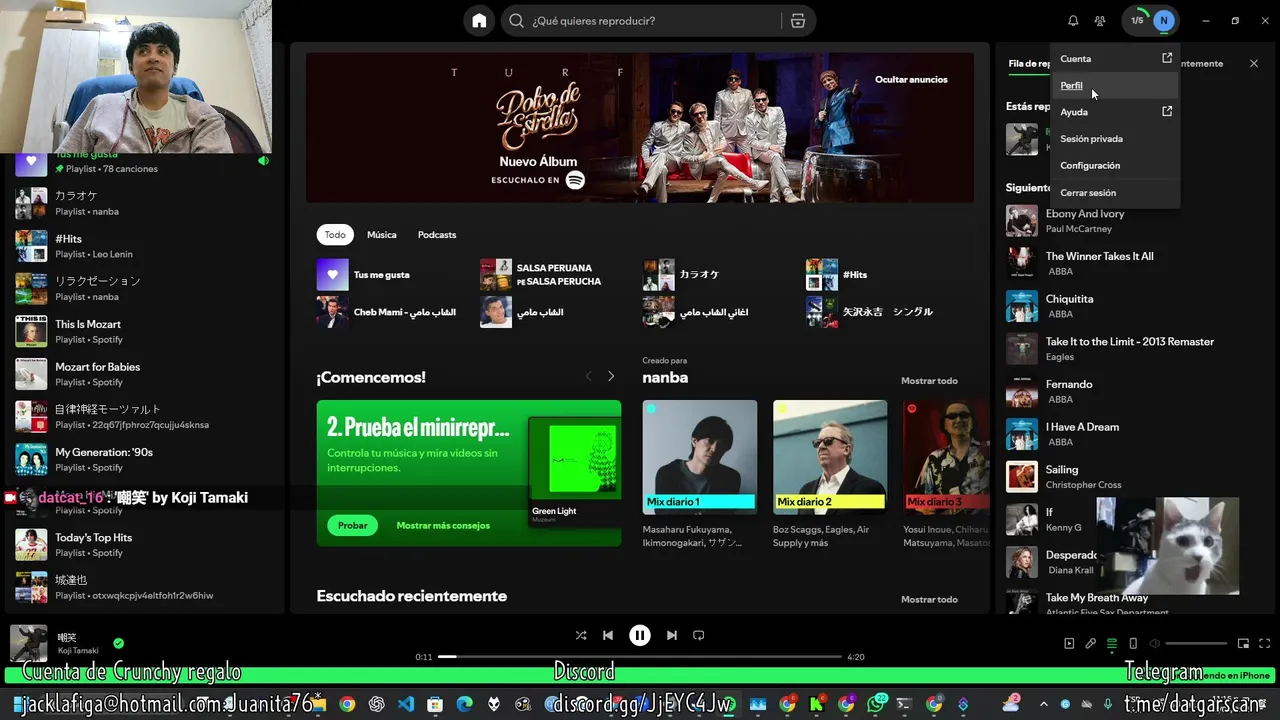Screen dimensions: 1280x720
Task: Switch to the Podcasts filter
Action: point(437,235)
